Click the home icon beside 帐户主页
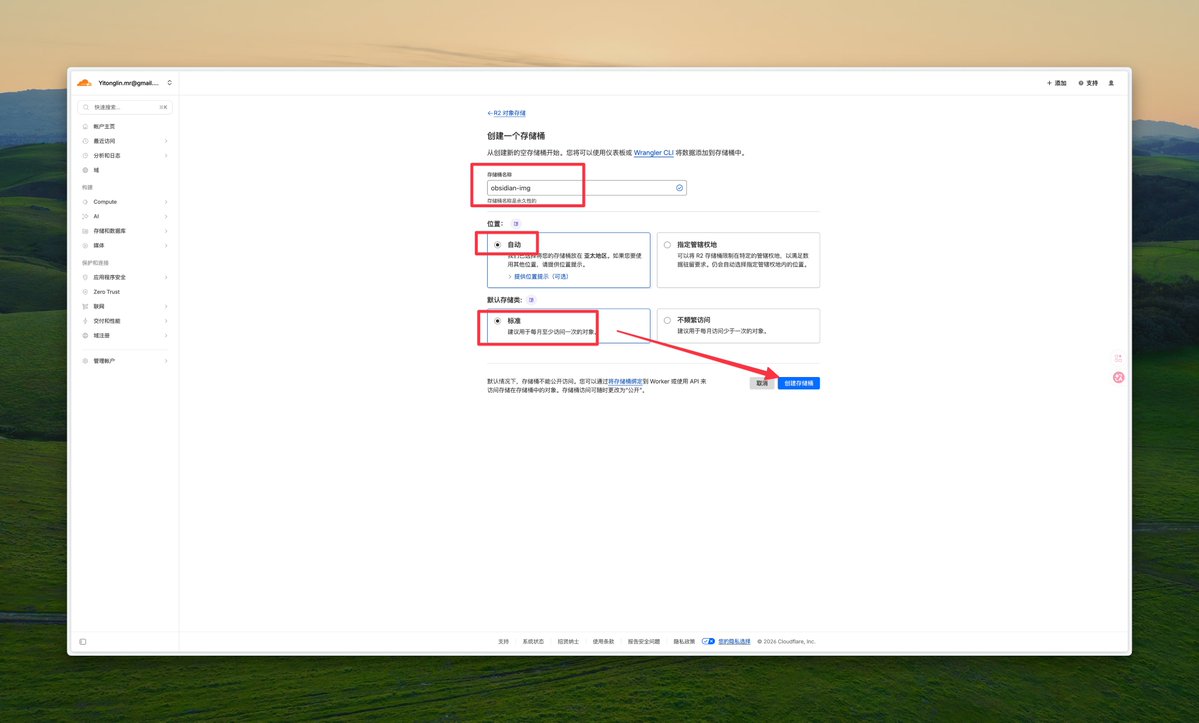Viewport: 1199px width, 723px height. pos(85,126)
